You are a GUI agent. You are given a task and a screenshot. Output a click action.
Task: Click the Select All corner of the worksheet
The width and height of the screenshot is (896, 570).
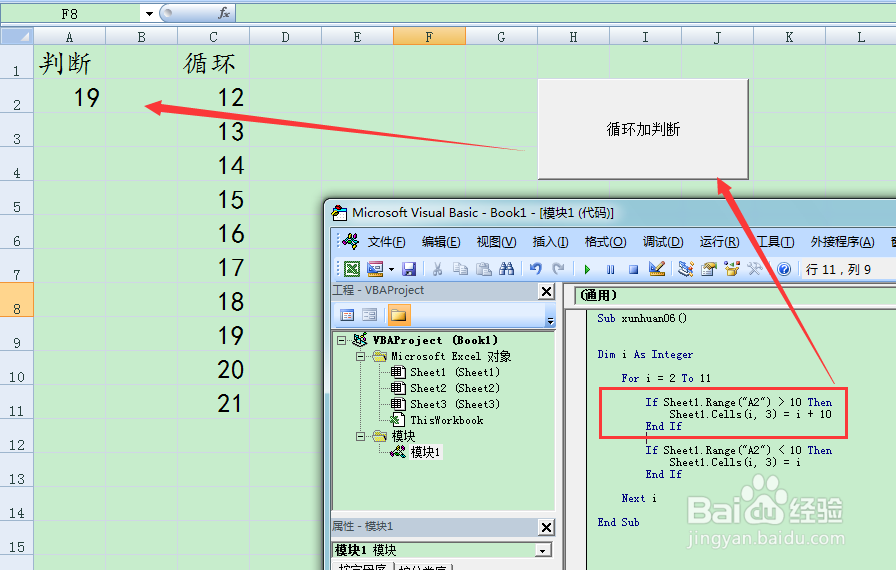tap(17, 37)
